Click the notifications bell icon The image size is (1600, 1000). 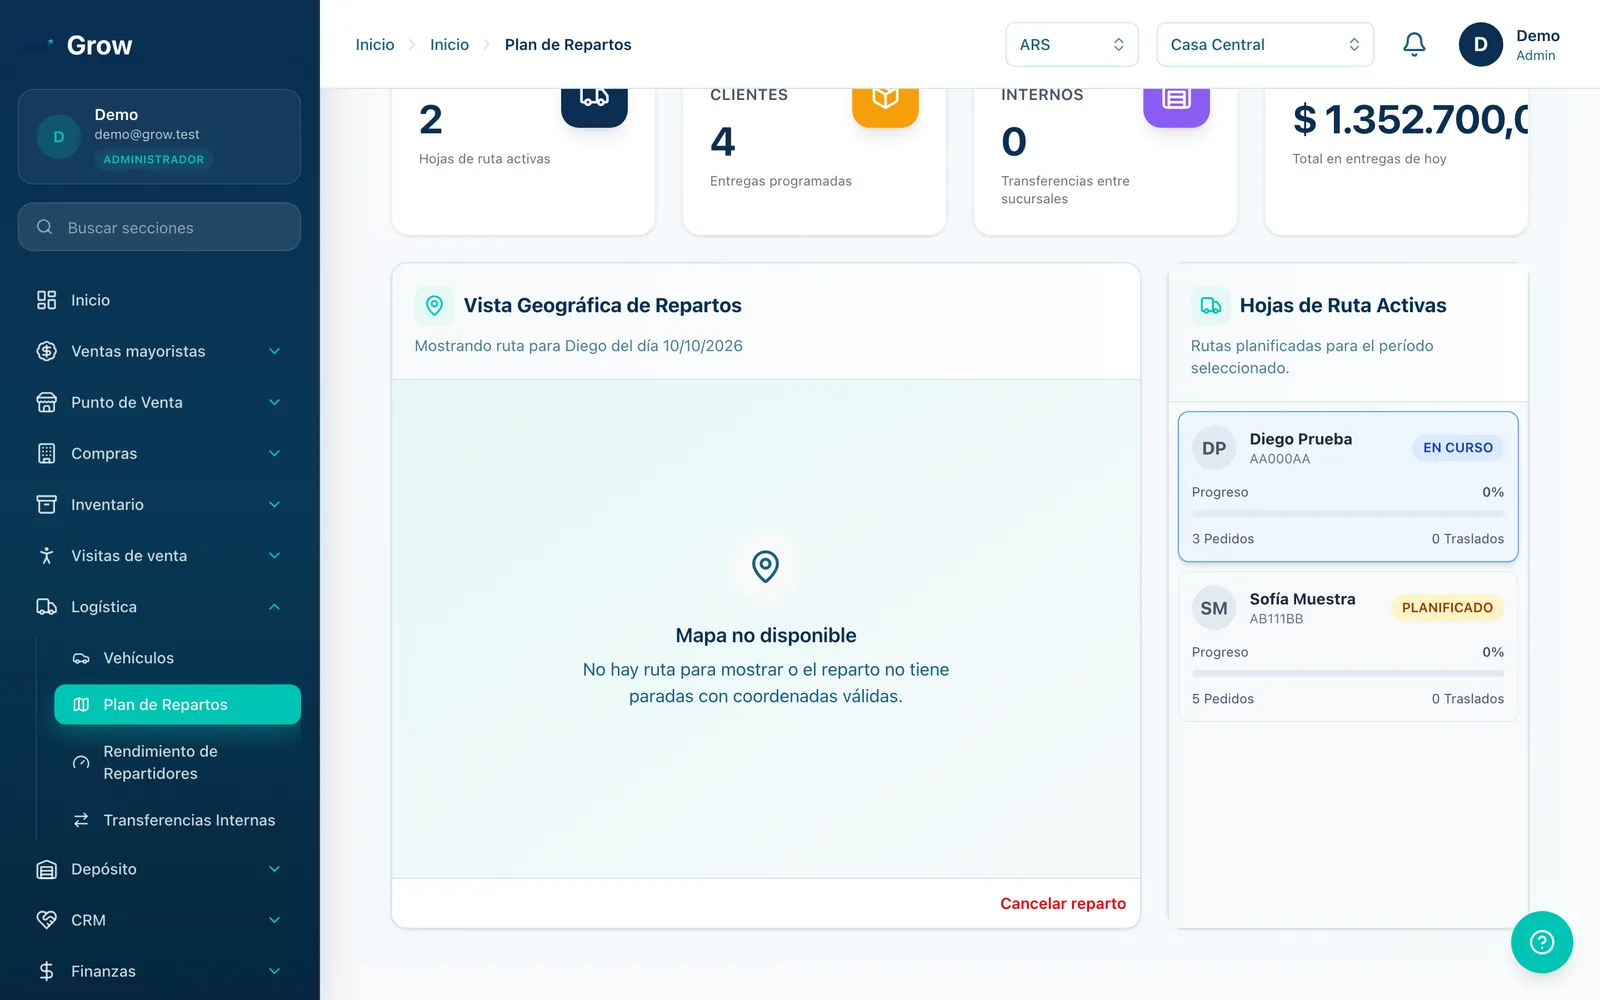(1414, 44)
